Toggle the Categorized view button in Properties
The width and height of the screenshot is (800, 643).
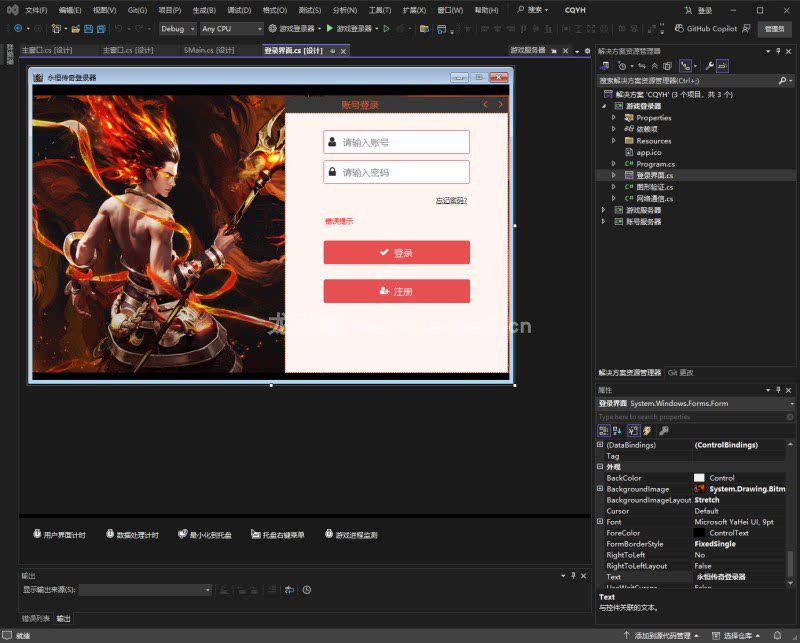pos(604,430)
